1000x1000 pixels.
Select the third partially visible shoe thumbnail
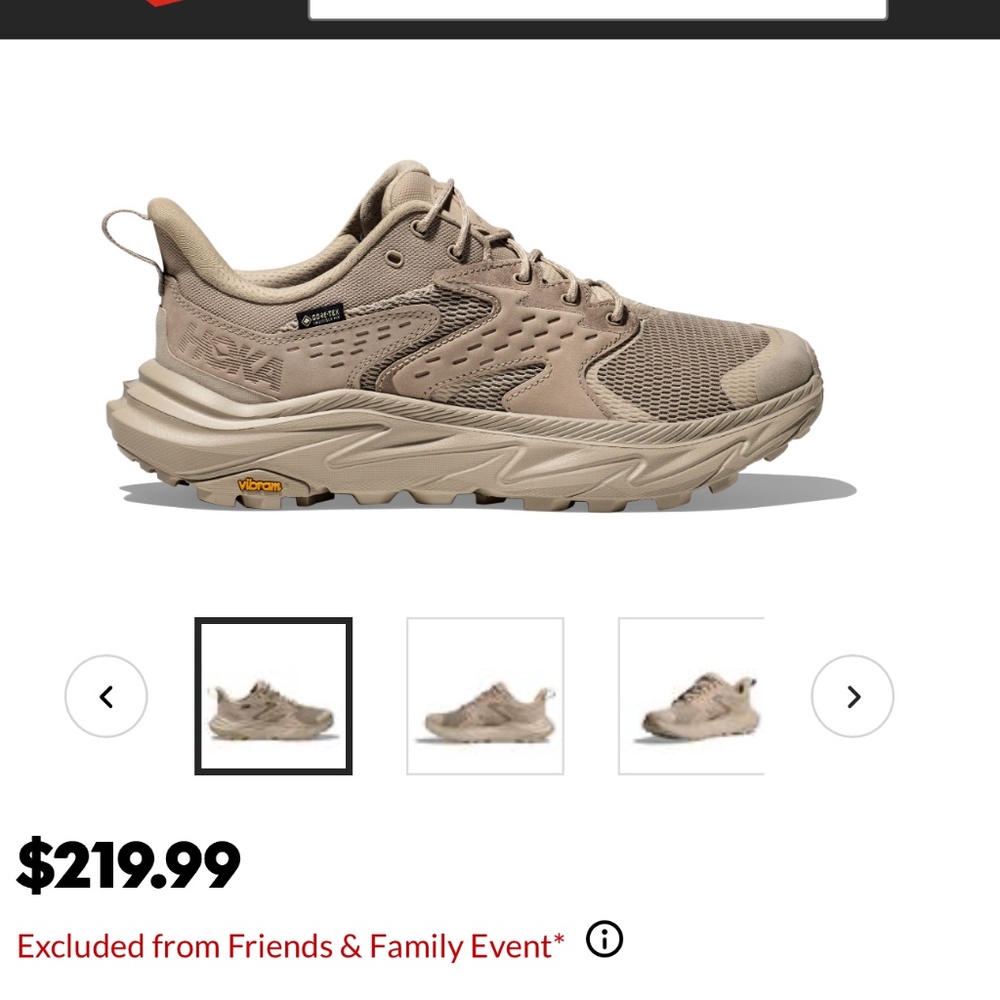click(691, 696)
